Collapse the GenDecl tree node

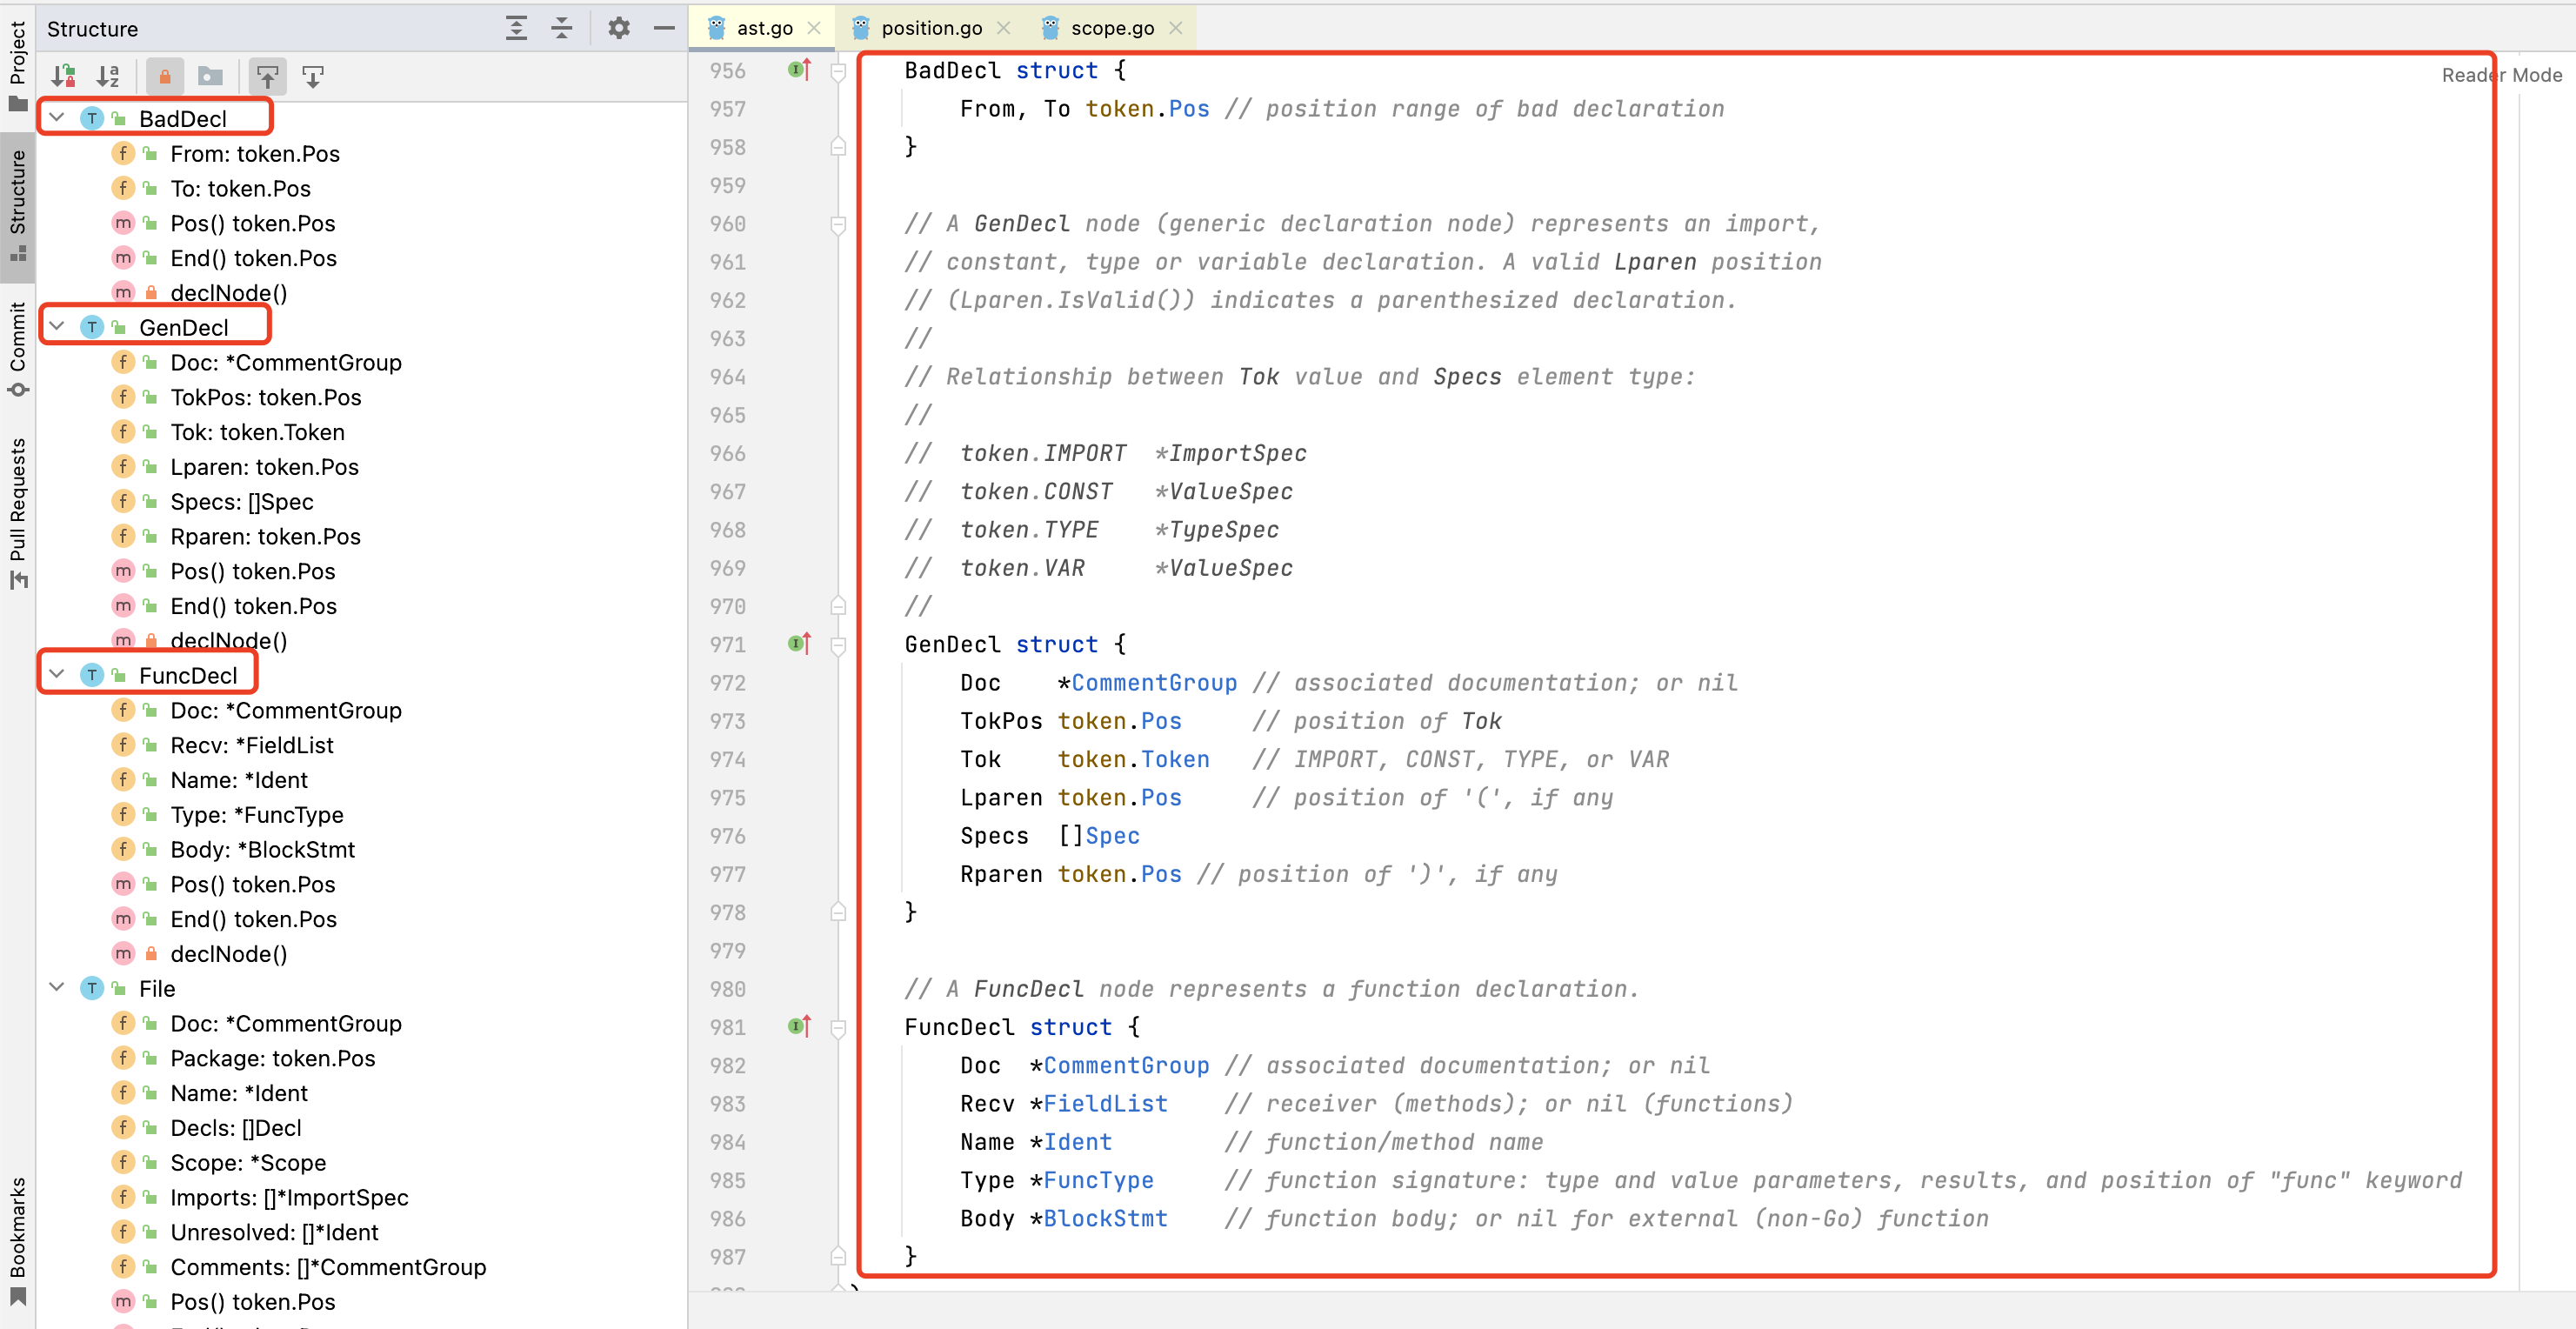tap(57, 327)
